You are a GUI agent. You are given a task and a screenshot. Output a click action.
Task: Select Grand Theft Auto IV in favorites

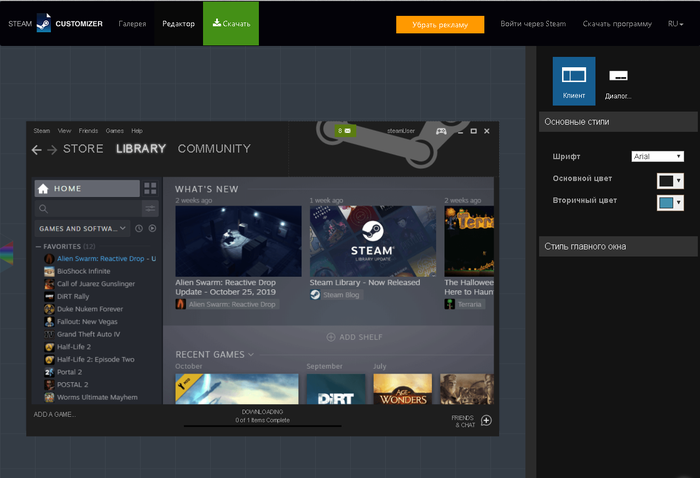[88, 334]
